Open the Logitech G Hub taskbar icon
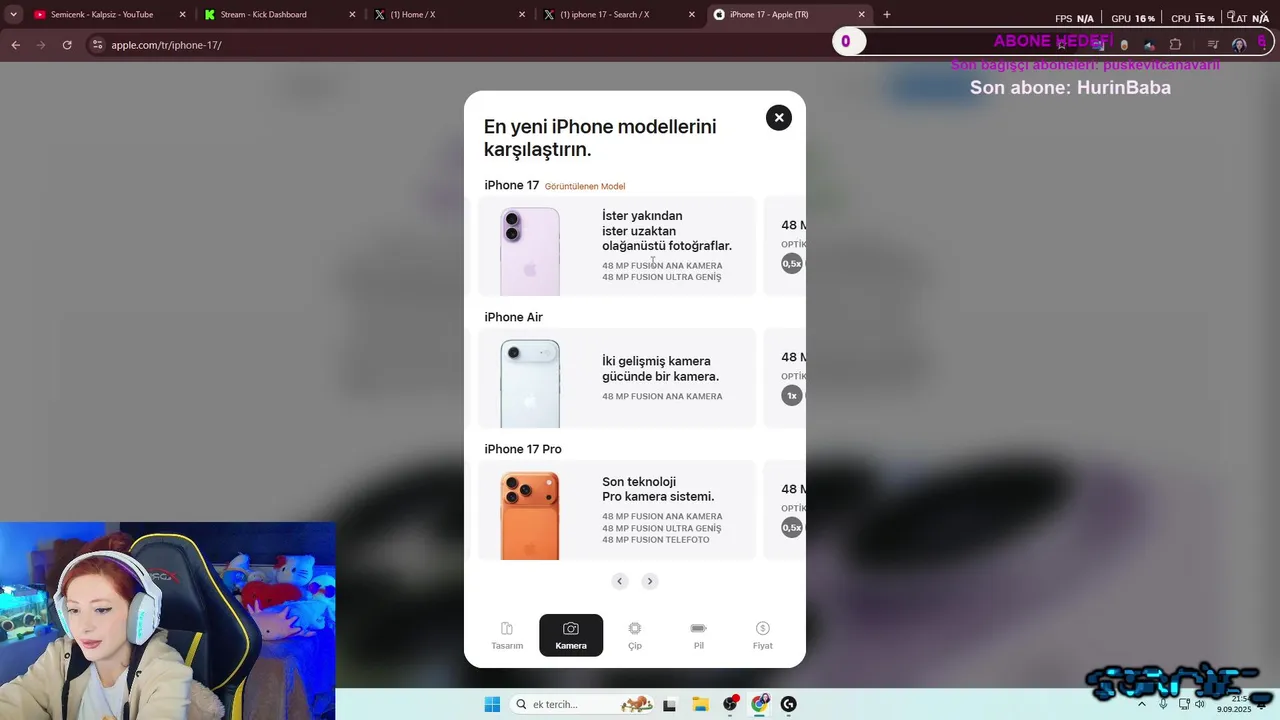This screenshot has height=720, width=1280. (x=788, y=704)
